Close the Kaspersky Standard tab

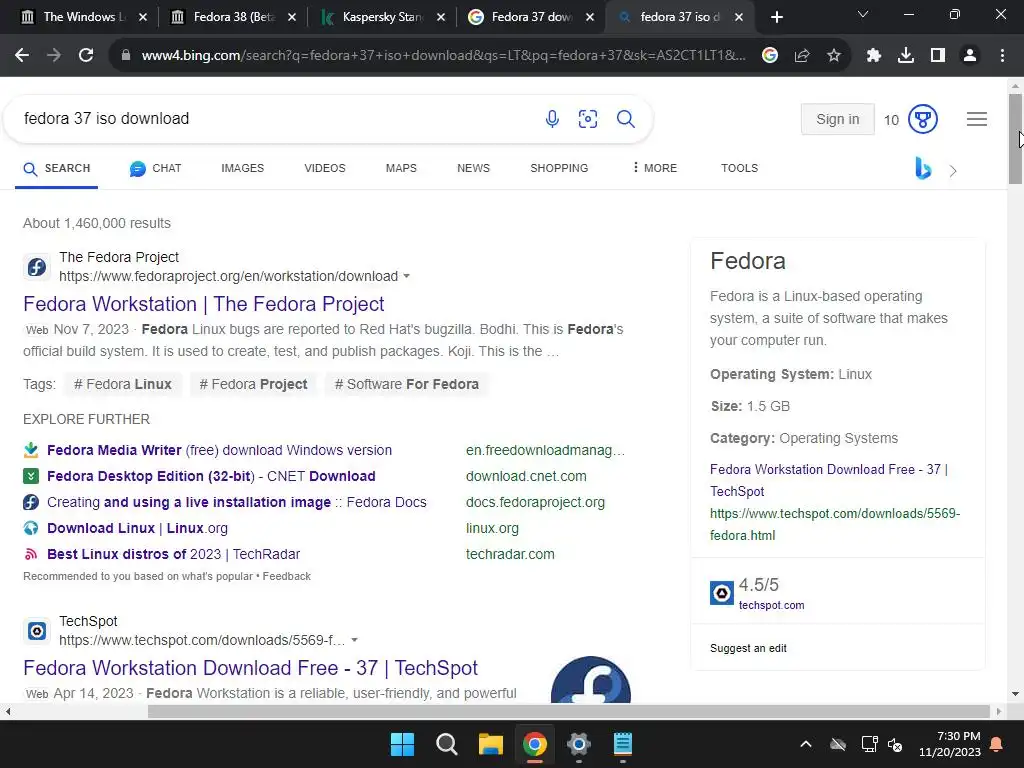(x=441, y=17)
